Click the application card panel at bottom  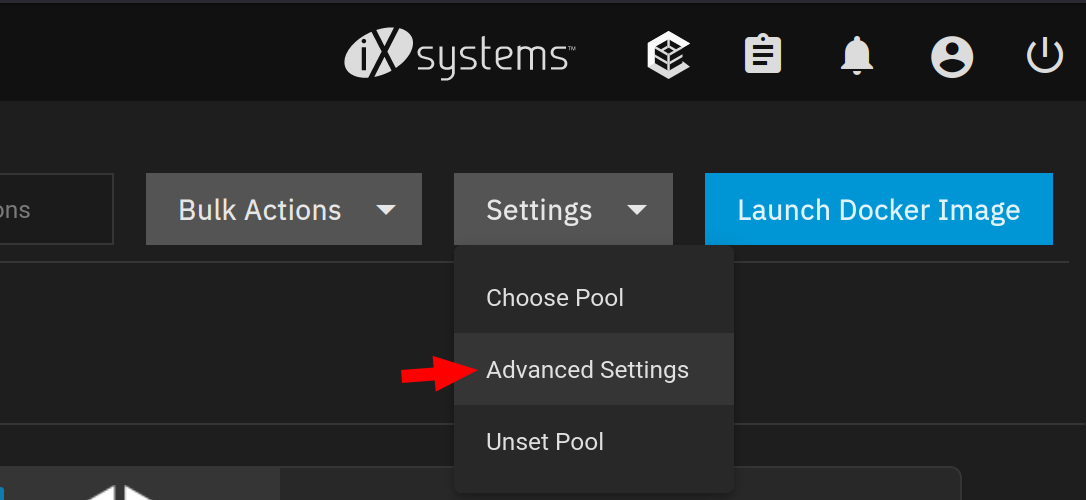point(481,483)
